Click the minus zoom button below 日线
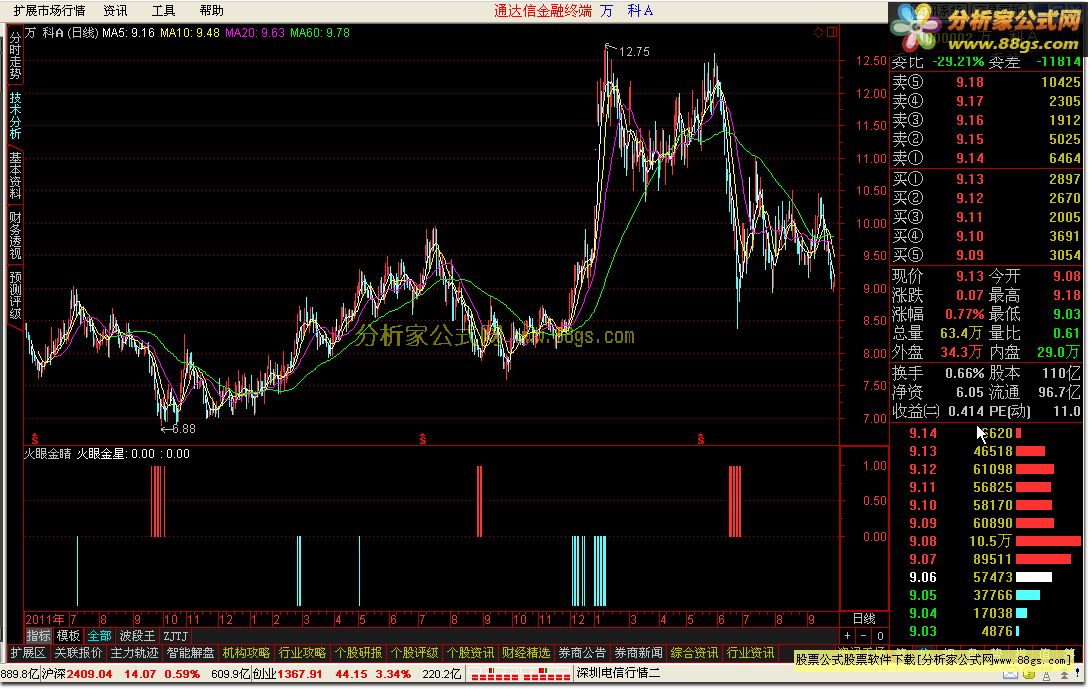This screenshot has width=1090, height=689. [863, 635]
